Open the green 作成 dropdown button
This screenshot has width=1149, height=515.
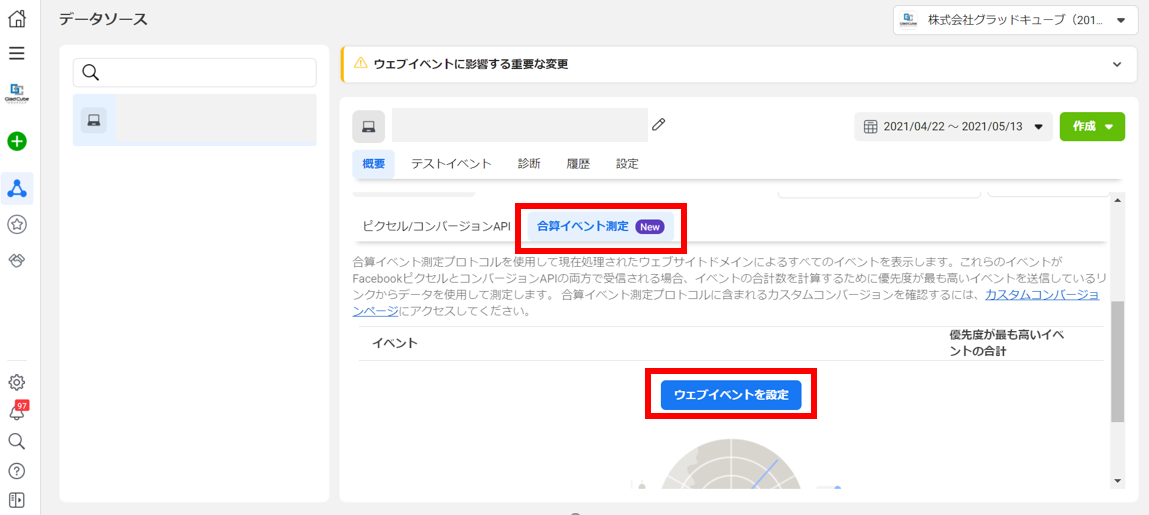coord(1093,127)
